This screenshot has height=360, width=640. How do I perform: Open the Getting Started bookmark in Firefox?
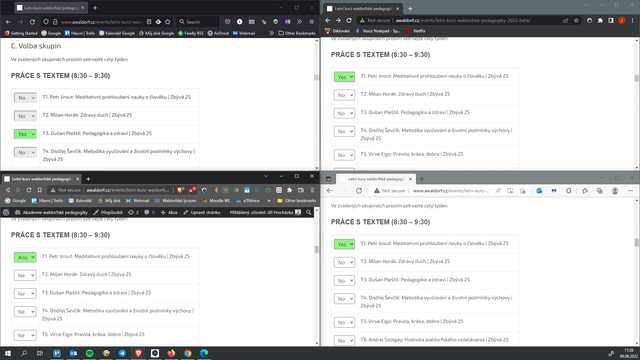[x=21, y=33]
